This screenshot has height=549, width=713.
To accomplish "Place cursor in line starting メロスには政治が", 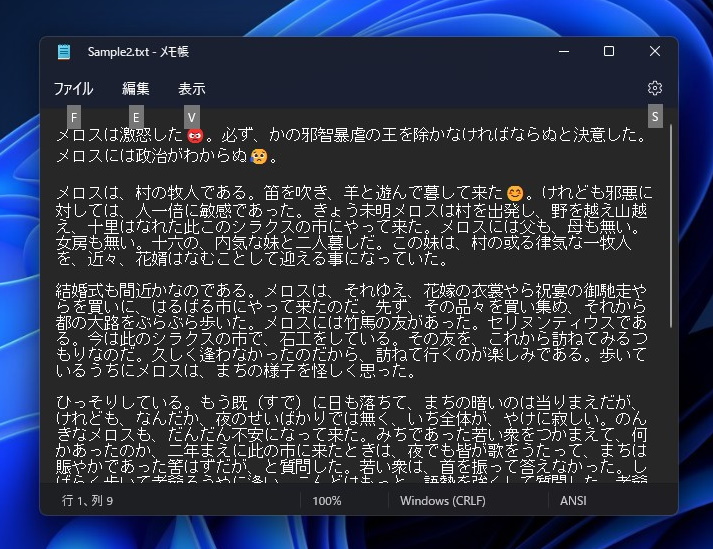I will pos(167,156).
